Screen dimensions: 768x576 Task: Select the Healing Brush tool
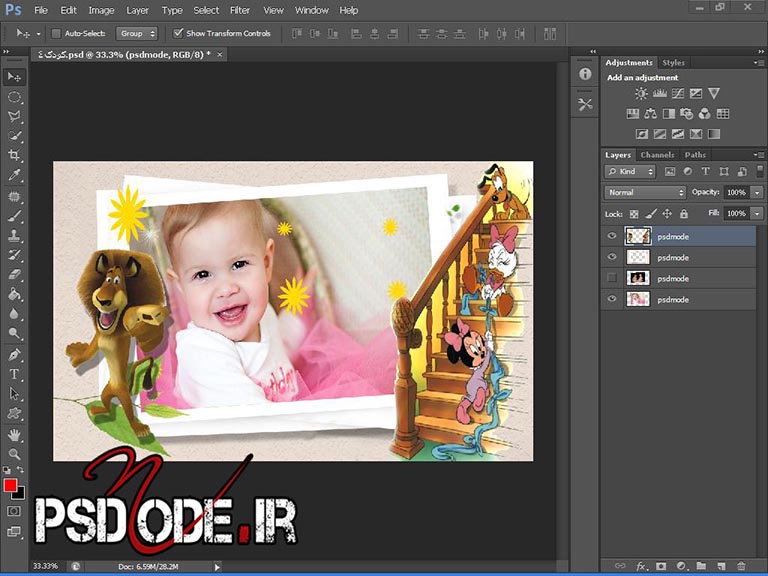pyautogui.click(x=14, y=197)
